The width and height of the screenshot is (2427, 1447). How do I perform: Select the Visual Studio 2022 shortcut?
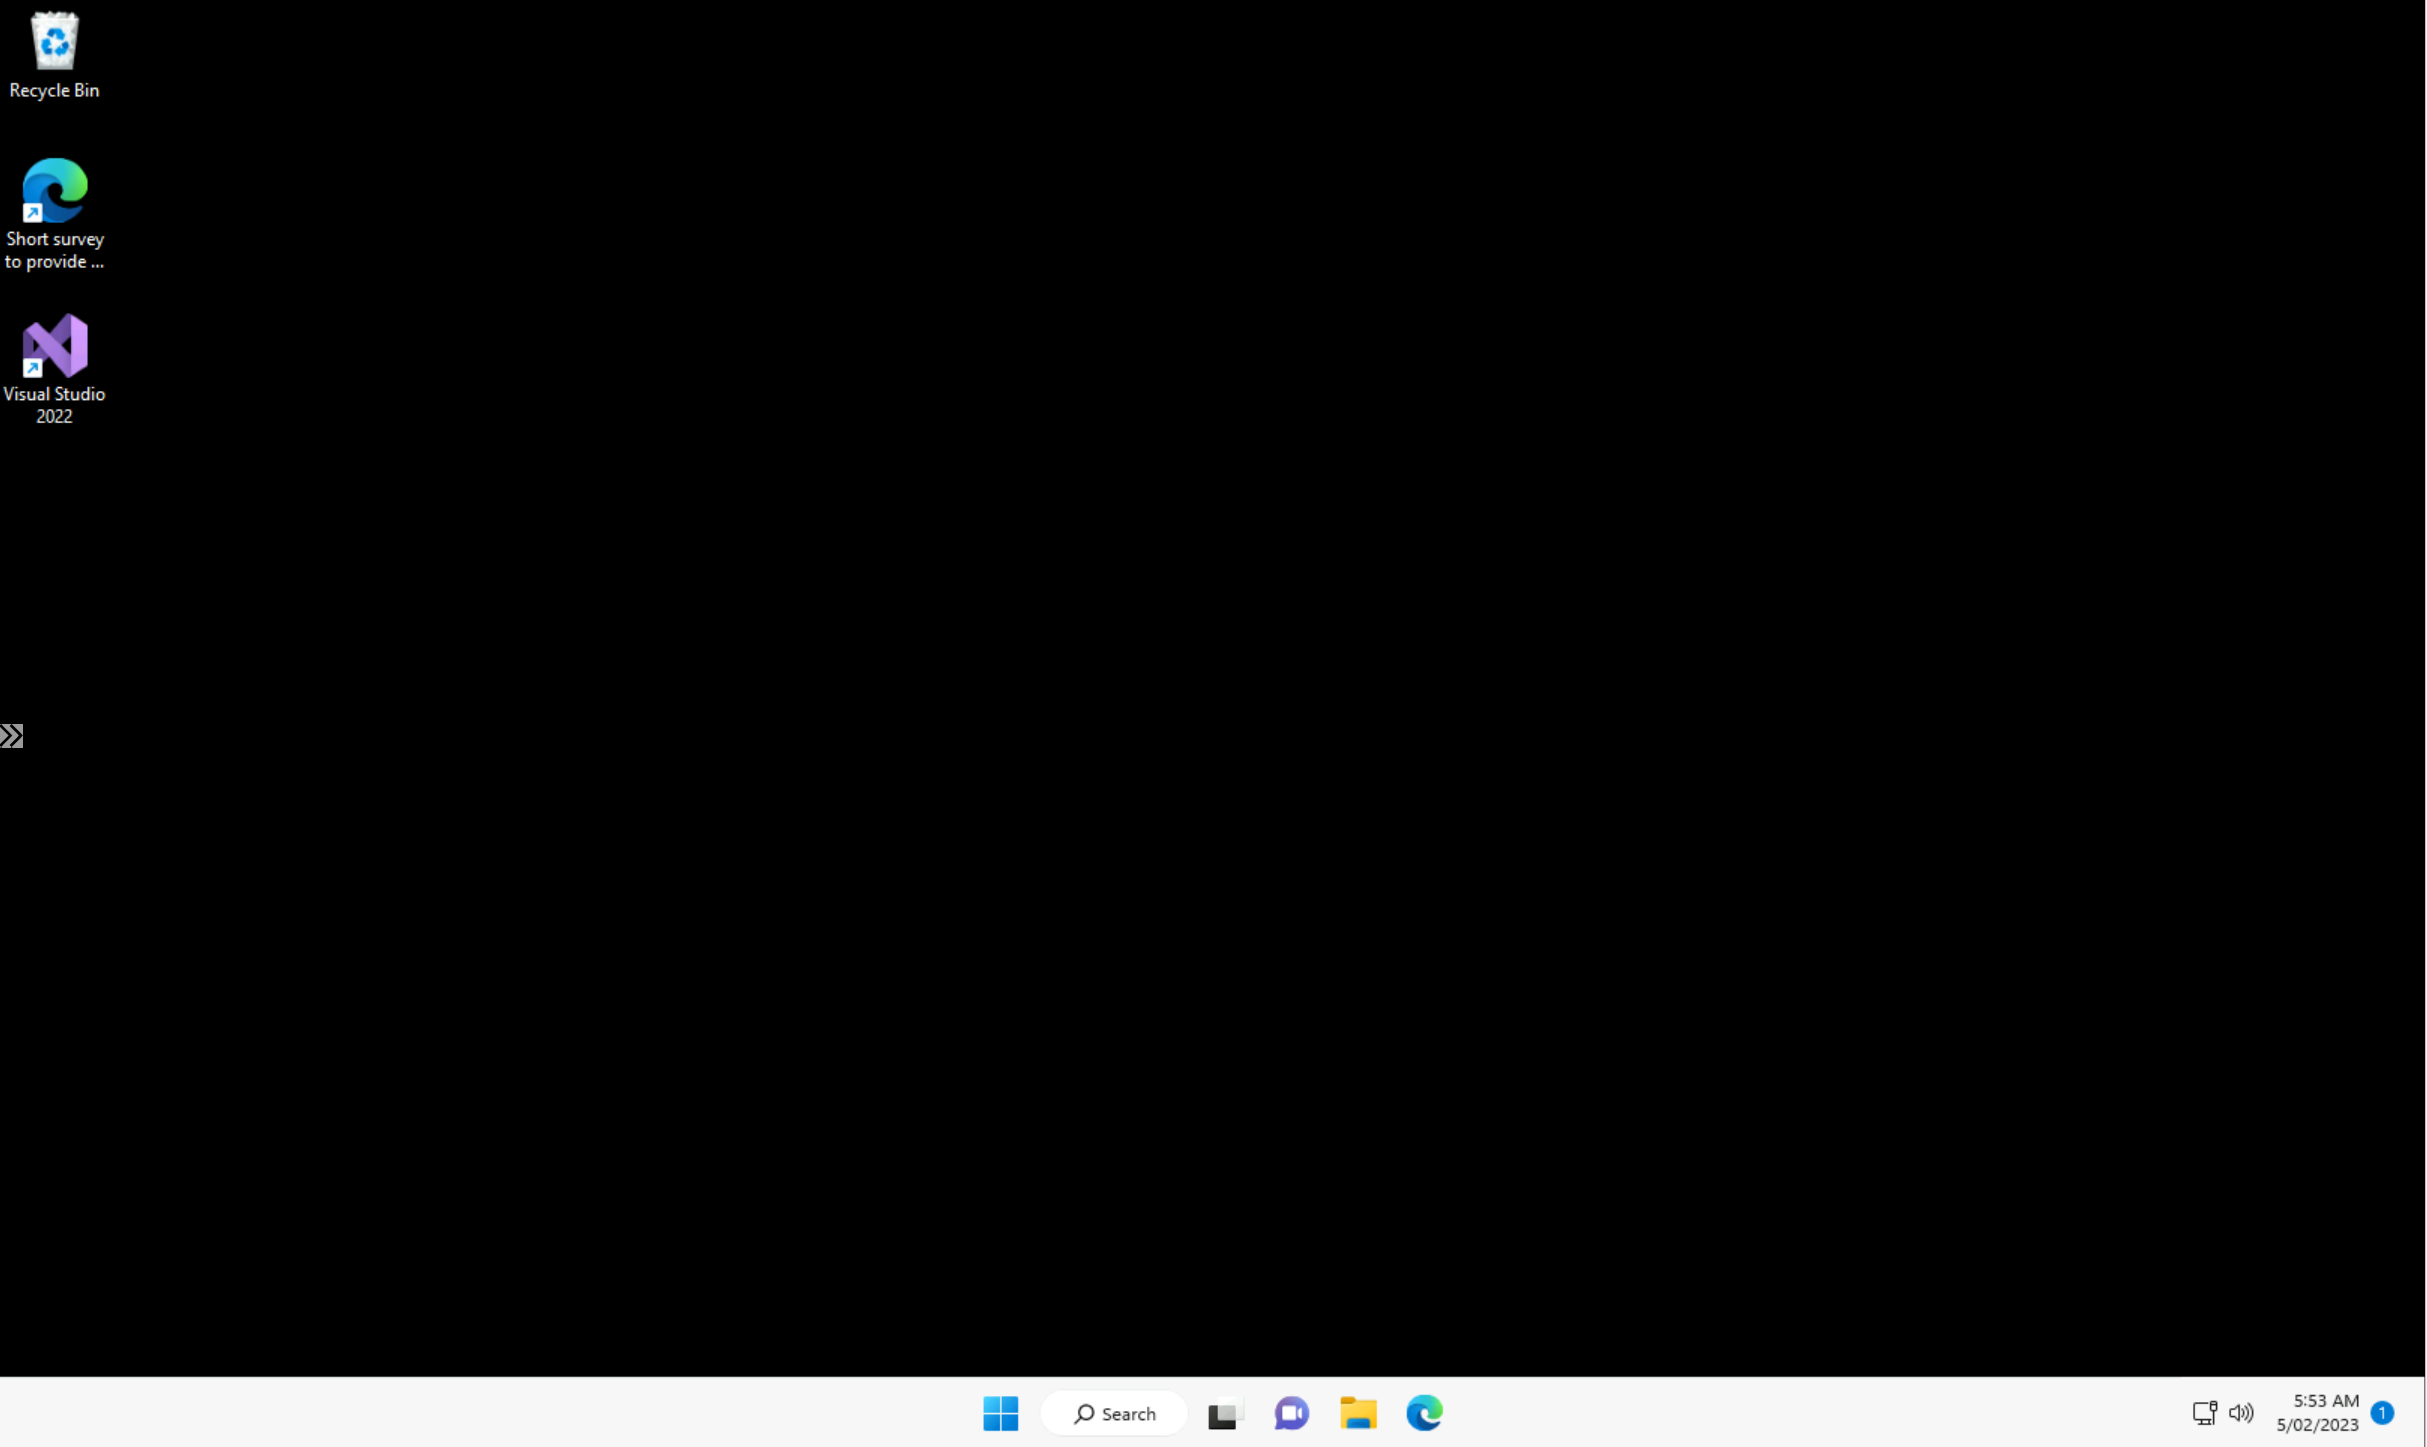54,369
